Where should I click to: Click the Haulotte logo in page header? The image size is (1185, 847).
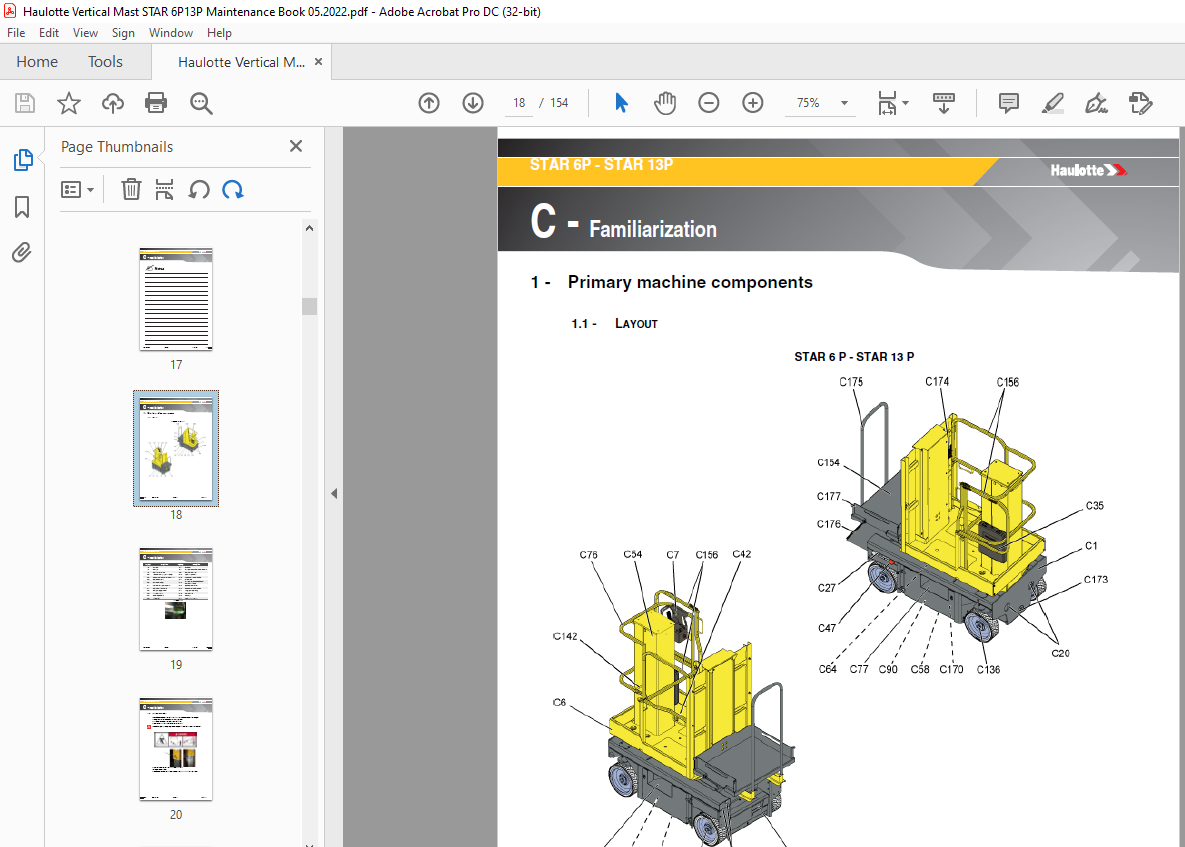click(x=1088, y=170)
